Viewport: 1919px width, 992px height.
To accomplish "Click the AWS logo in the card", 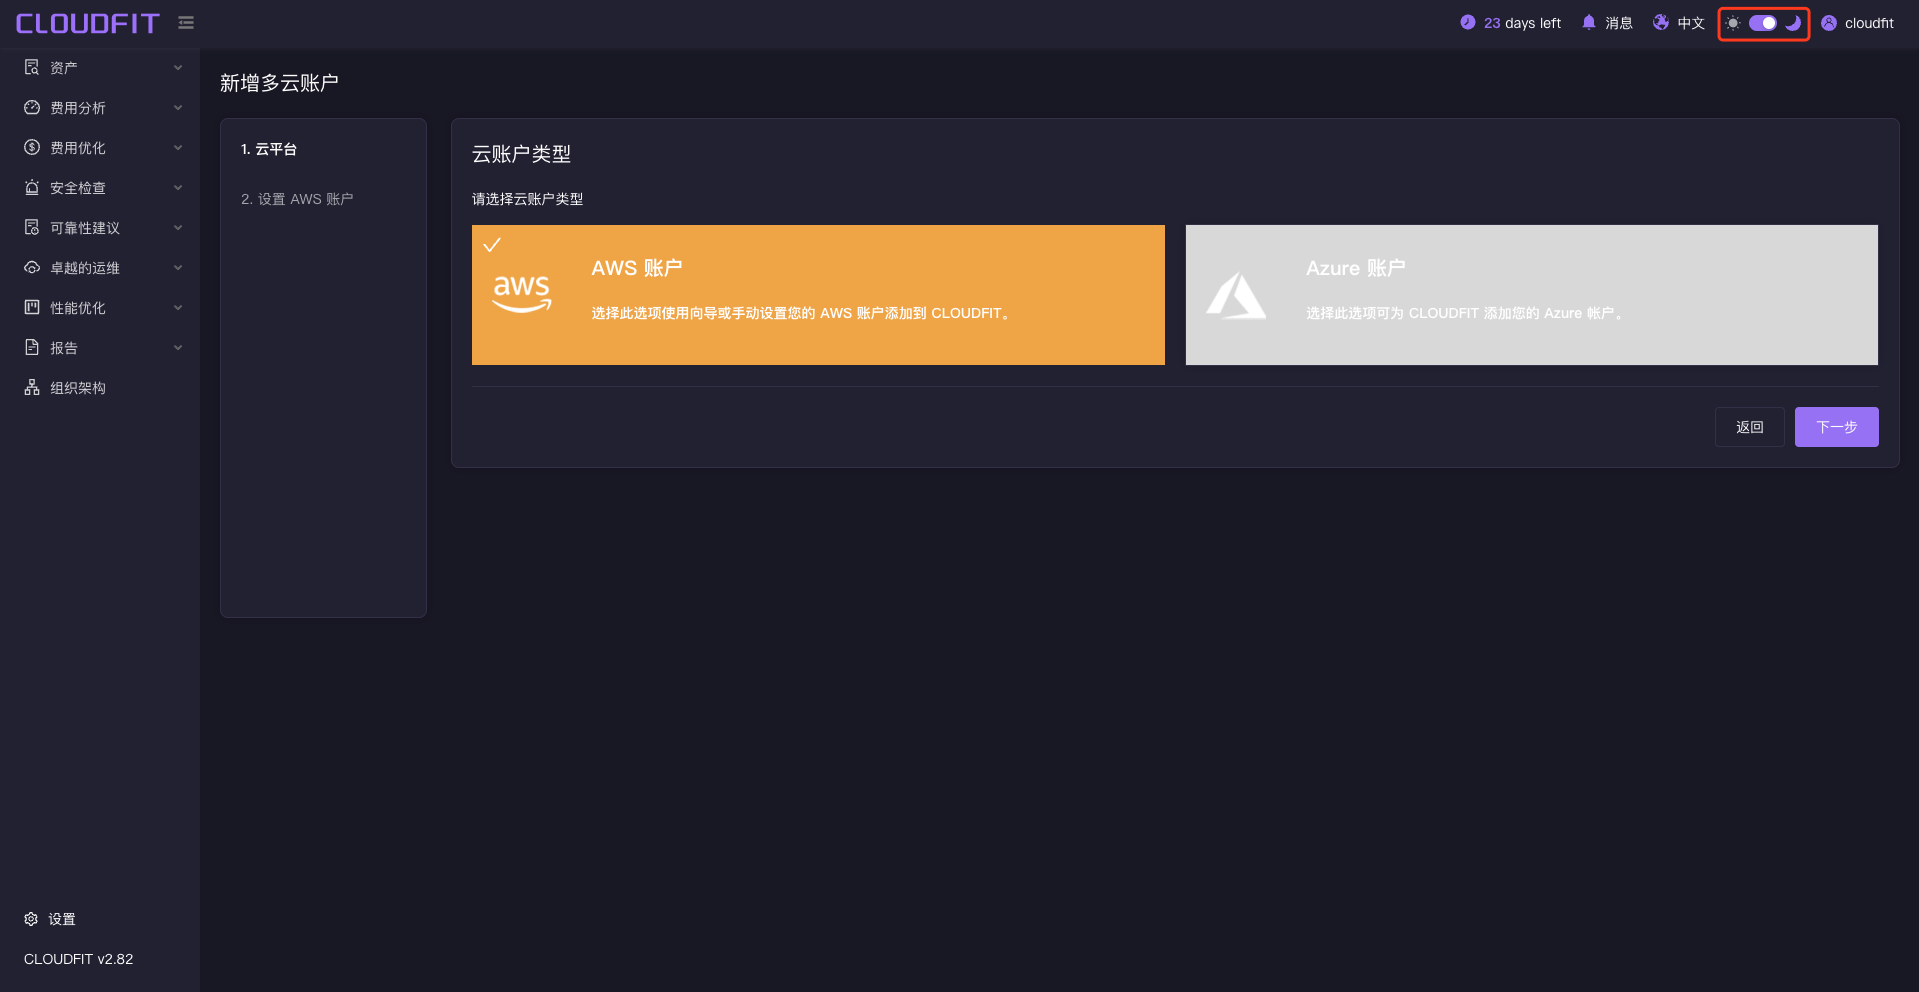I will coord(522,294).
